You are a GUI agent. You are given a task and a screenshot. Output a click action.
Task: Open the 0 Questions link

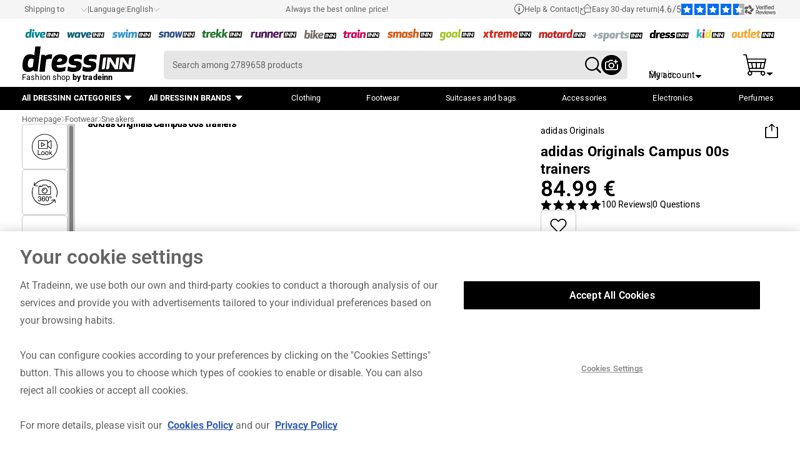click(x=676, y=205)
